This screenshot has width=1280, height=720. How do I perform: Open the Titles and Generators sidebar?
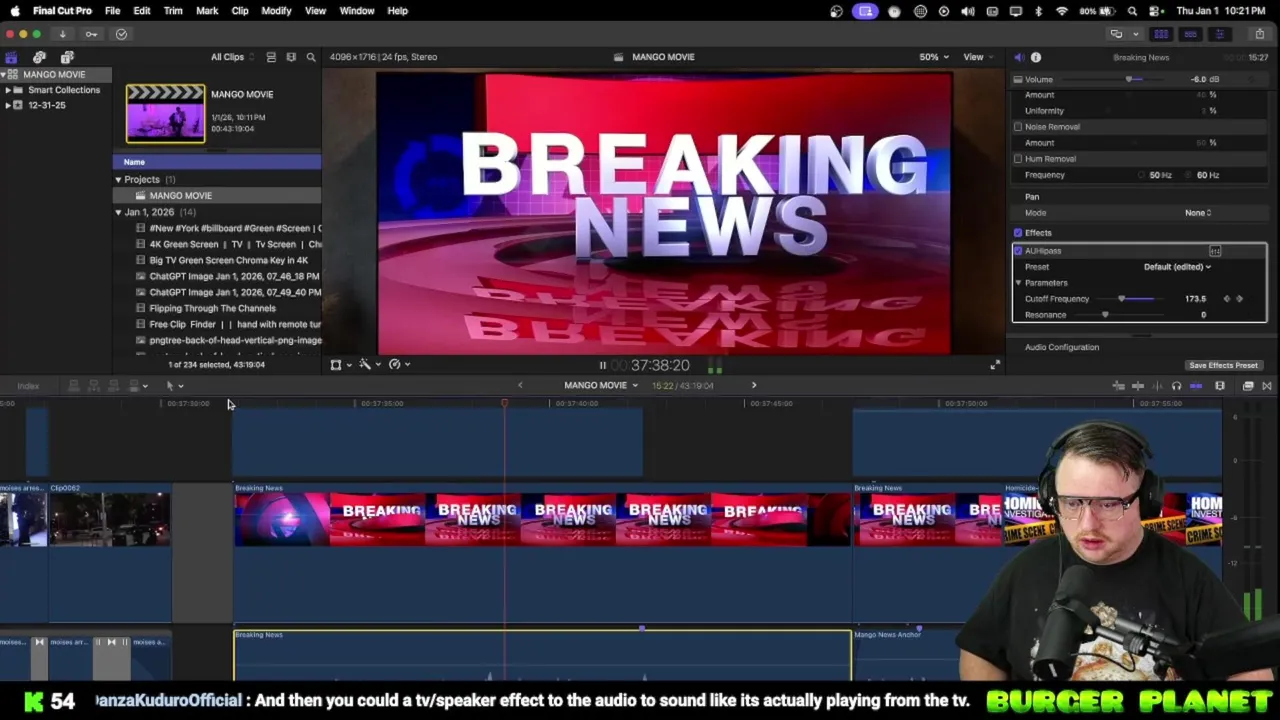(x=67, y=58)
